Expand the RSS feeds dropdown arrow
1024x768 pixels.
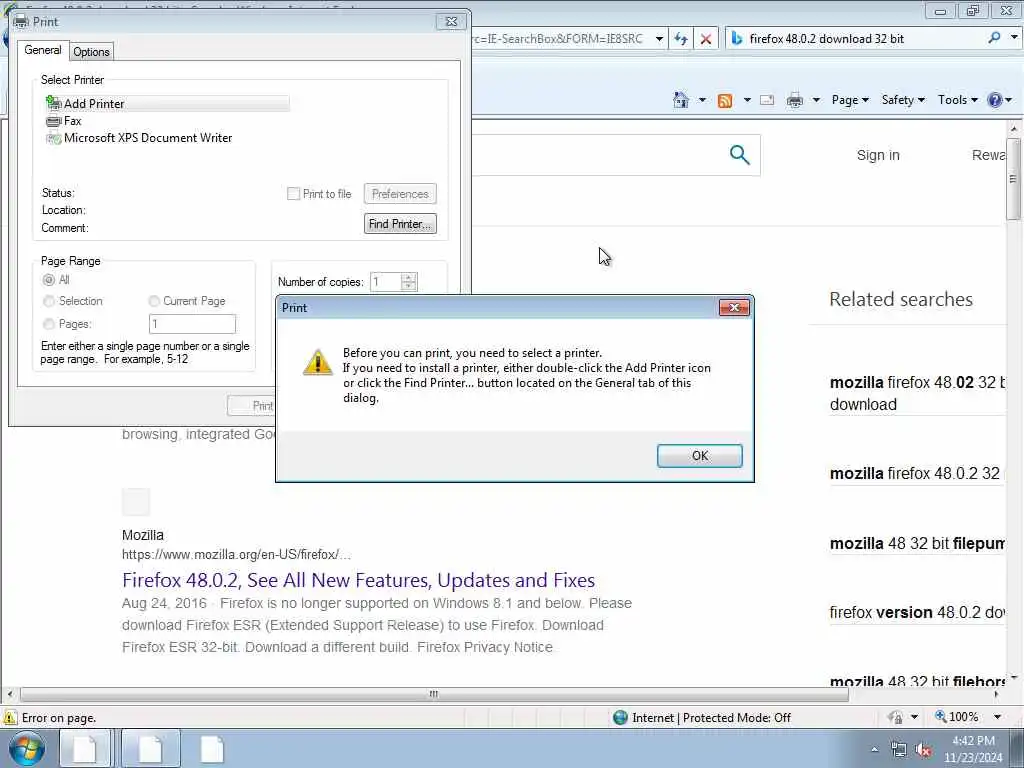point(746,100)
